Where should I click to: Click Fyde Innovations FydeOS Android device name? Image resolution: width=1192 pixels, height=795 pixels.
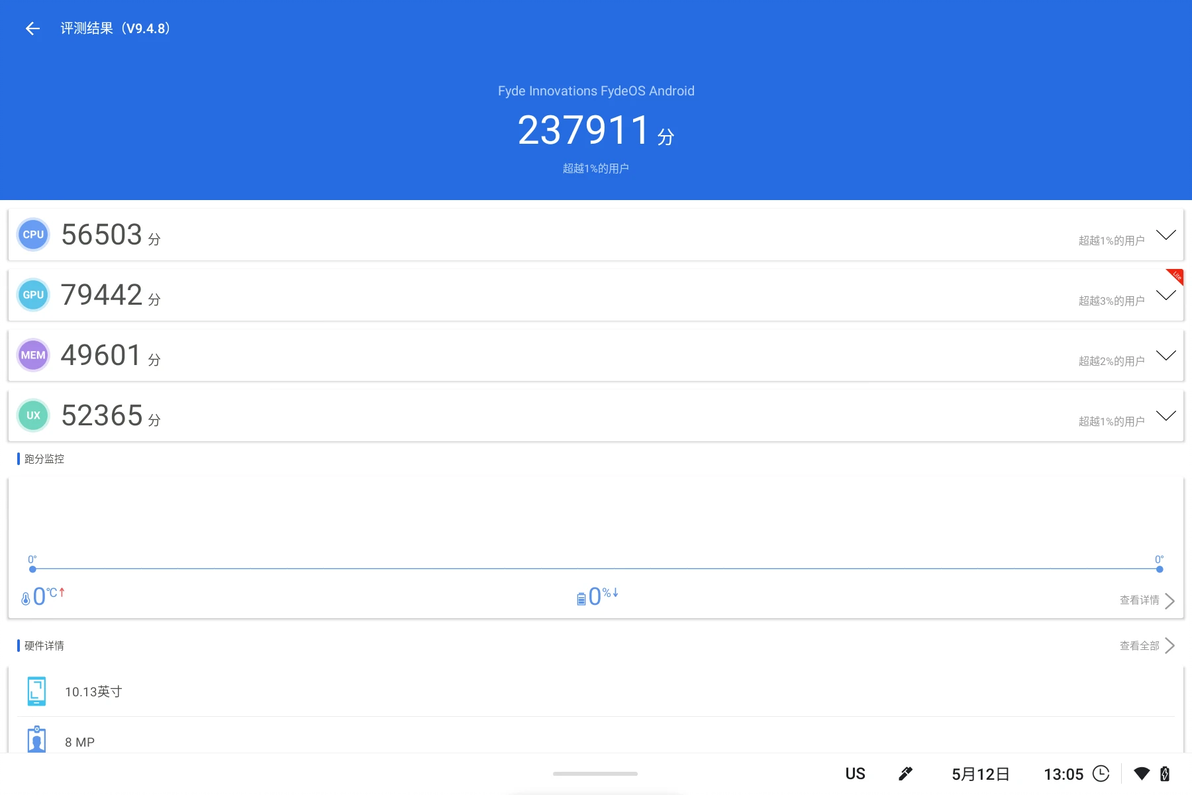tap(596, 91)
